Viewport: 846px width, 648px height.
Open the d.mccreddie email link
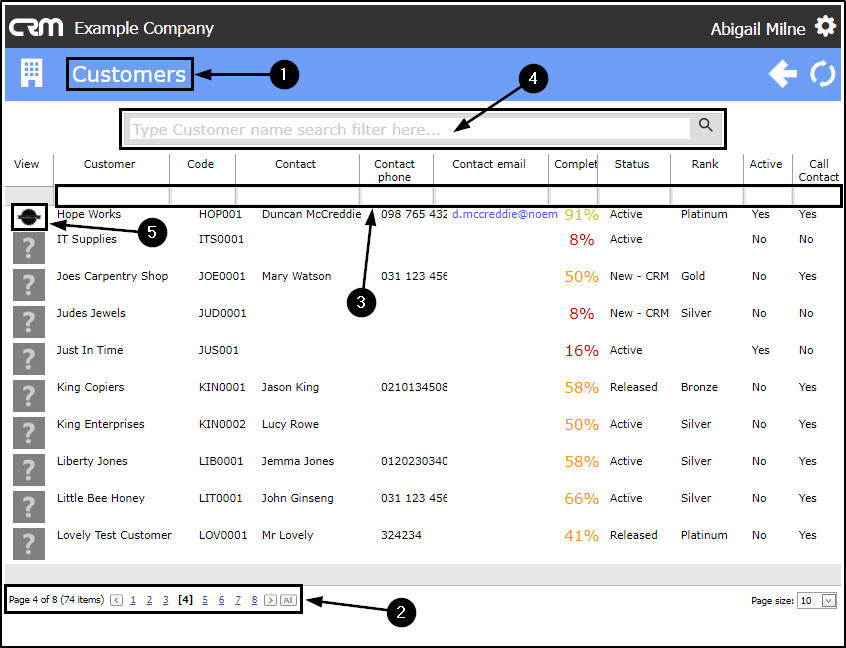[504, 214]
